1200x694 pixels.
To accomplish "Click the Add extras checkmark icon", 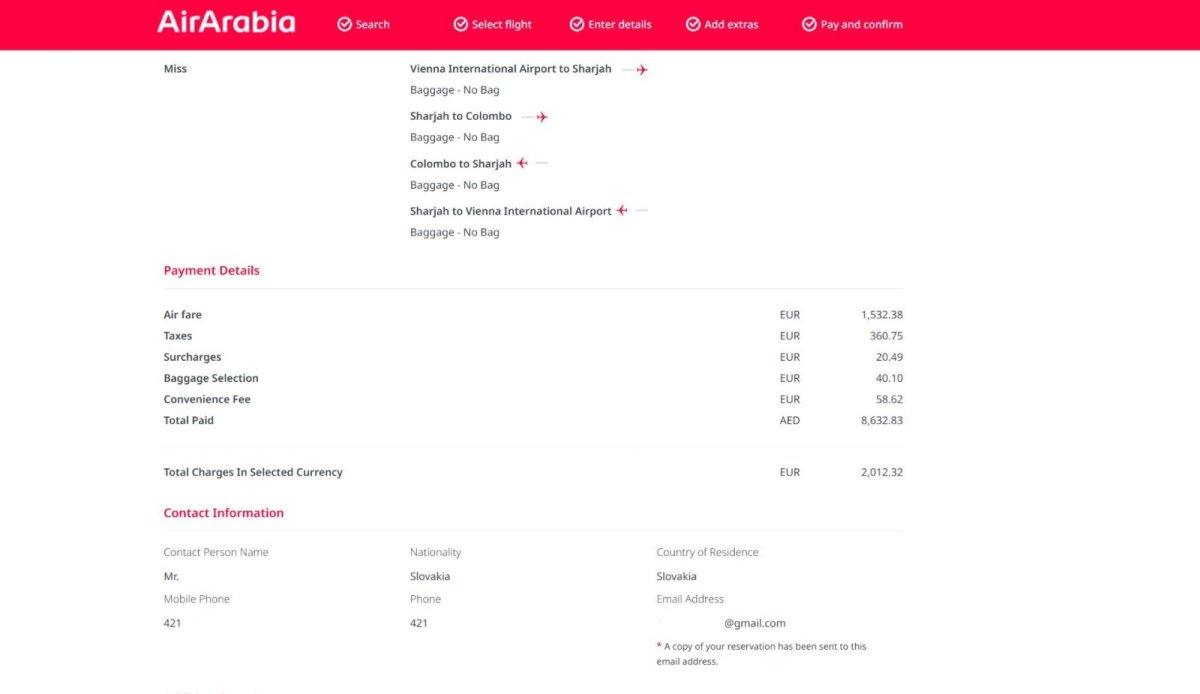I will tap(693, 24).
